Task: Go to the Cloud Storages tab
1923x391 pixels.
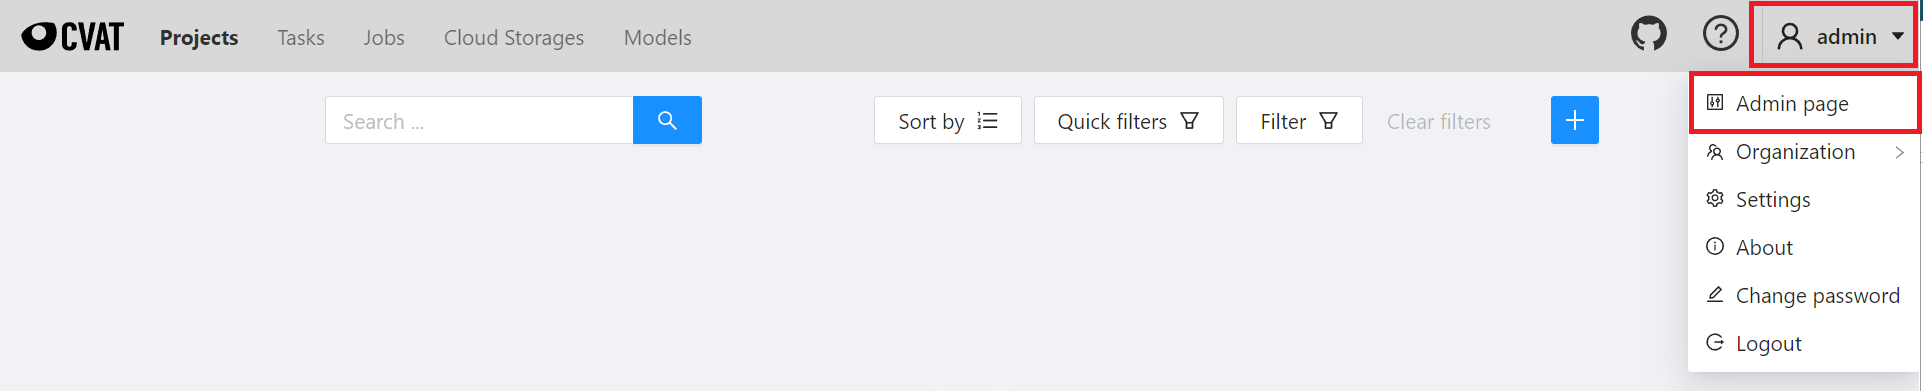Action: pyautogui.click(x=514, y=37)
